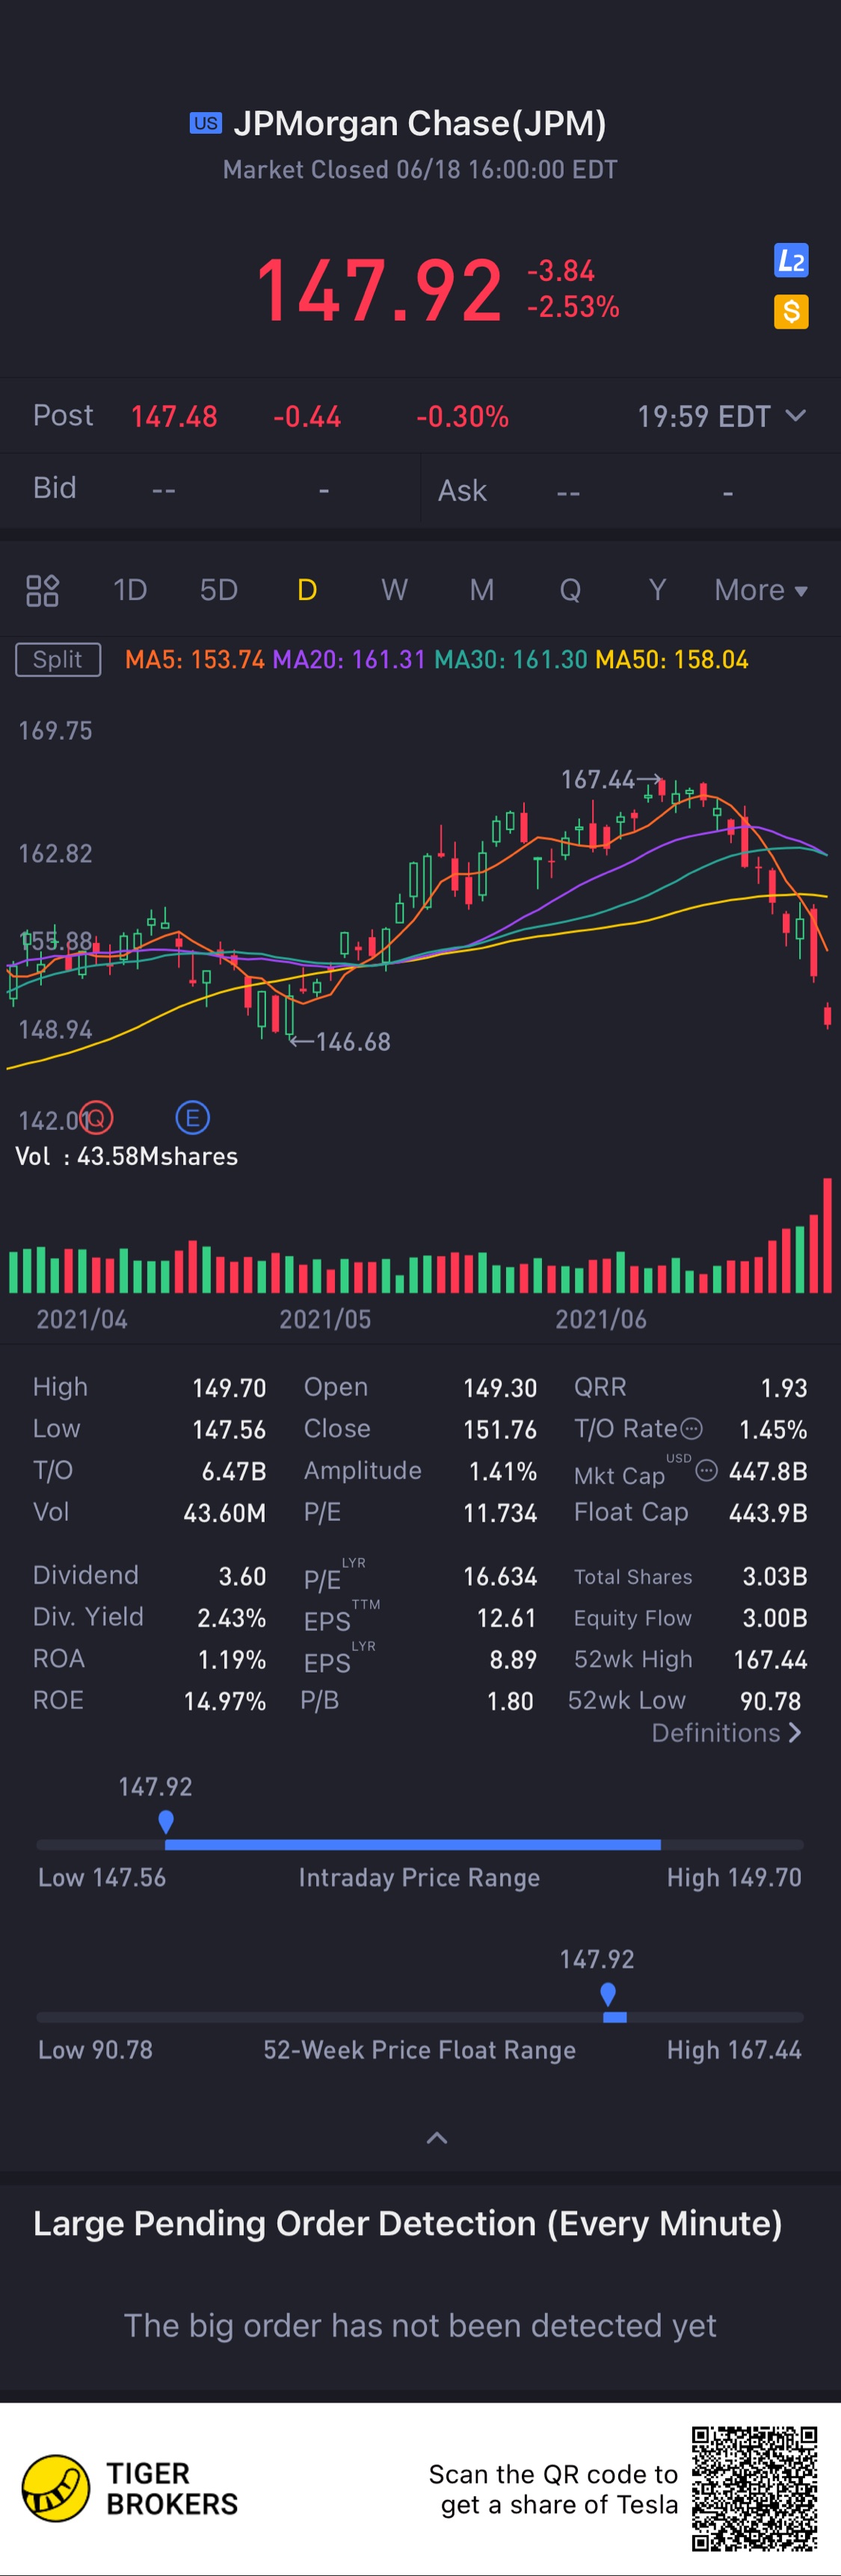The width and height of the screenshot is (841, 2576).
Task: Tap the US market badge by the stock name
Action: (x=206, y=123)
